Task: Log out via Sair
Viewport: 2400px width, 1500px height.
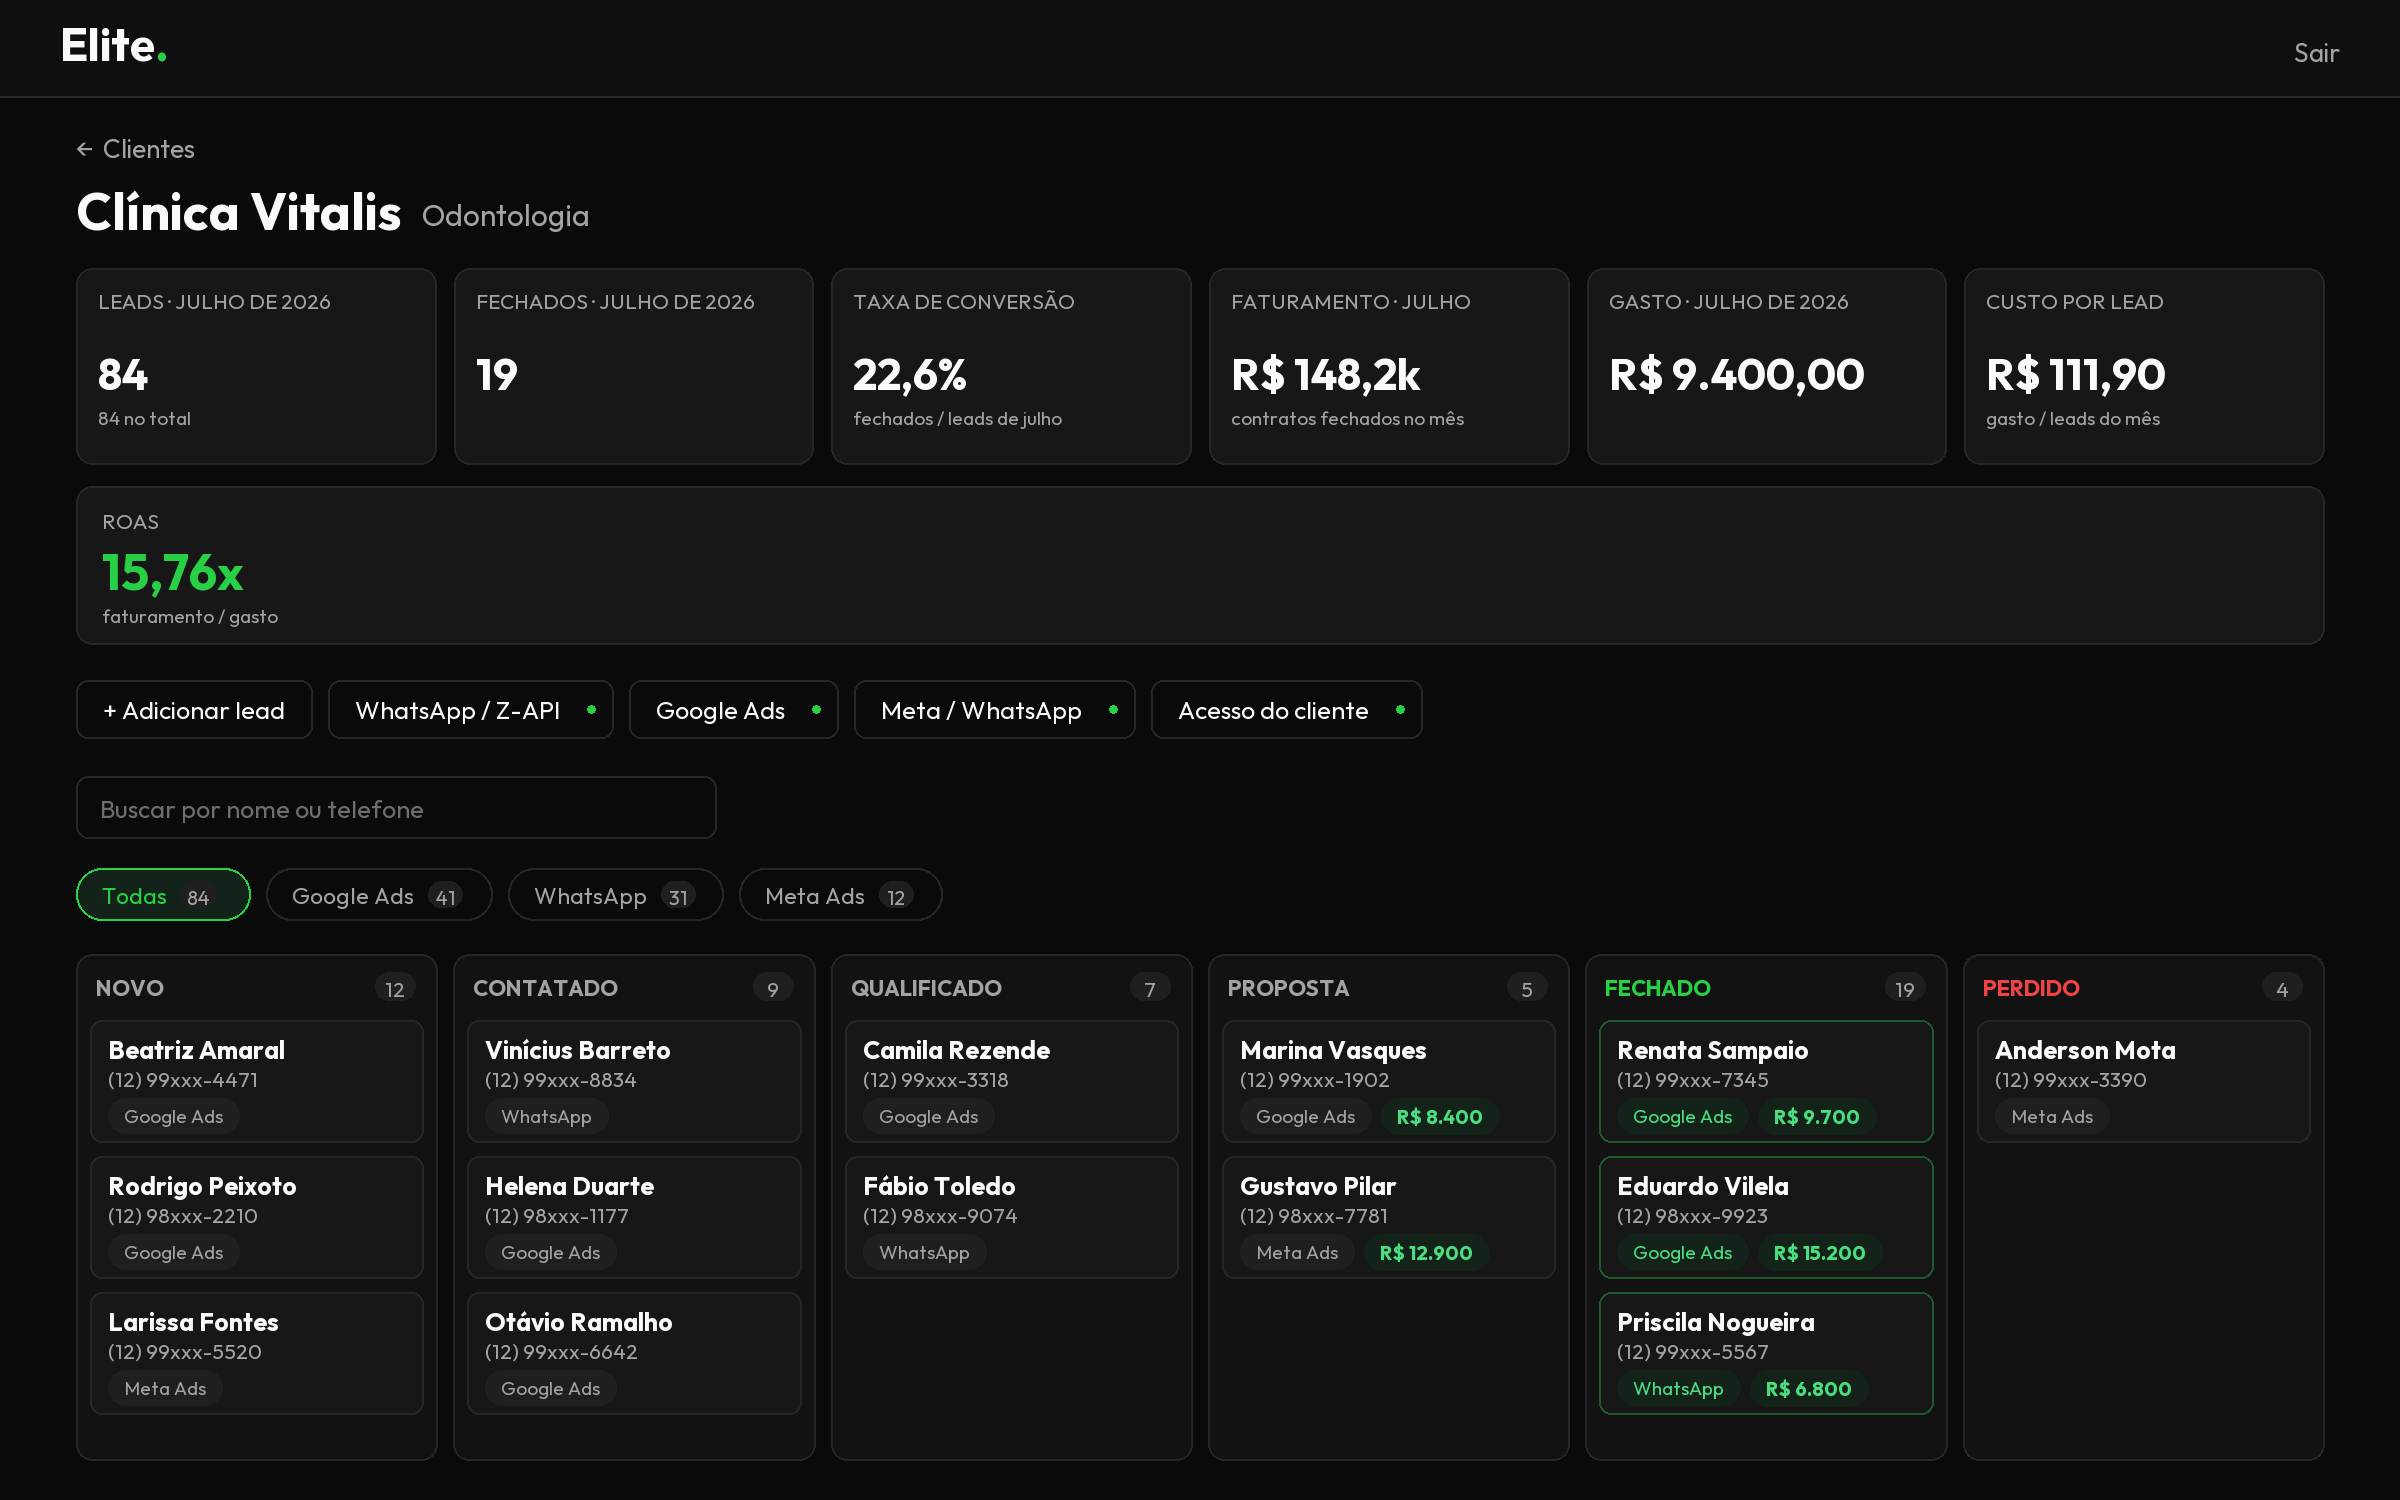Action: click(2316, 53)
